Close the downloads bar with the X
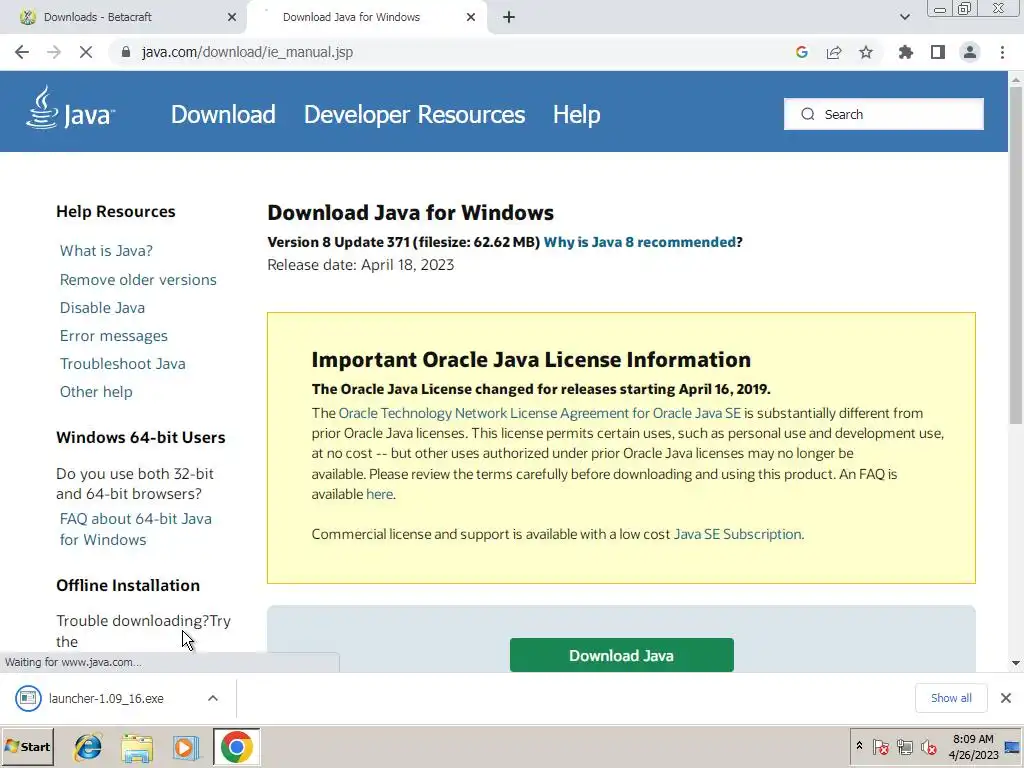This screenshot has width=1024, height=768. [1006, 698]
